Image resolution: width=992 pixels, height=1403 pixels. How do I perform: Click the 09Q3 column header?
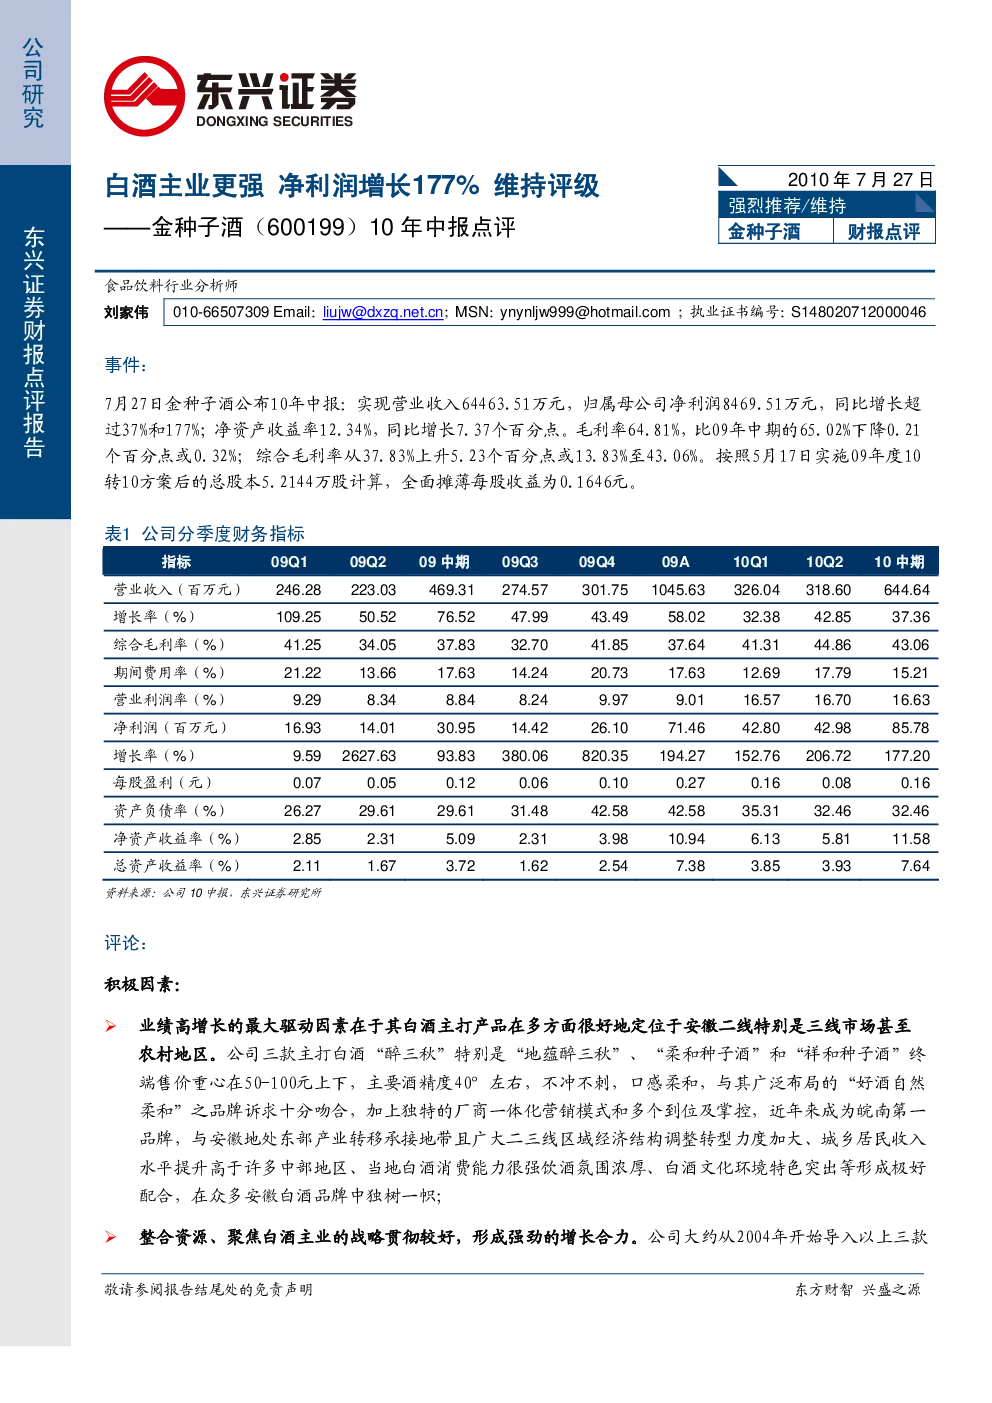tap(520, 562)
